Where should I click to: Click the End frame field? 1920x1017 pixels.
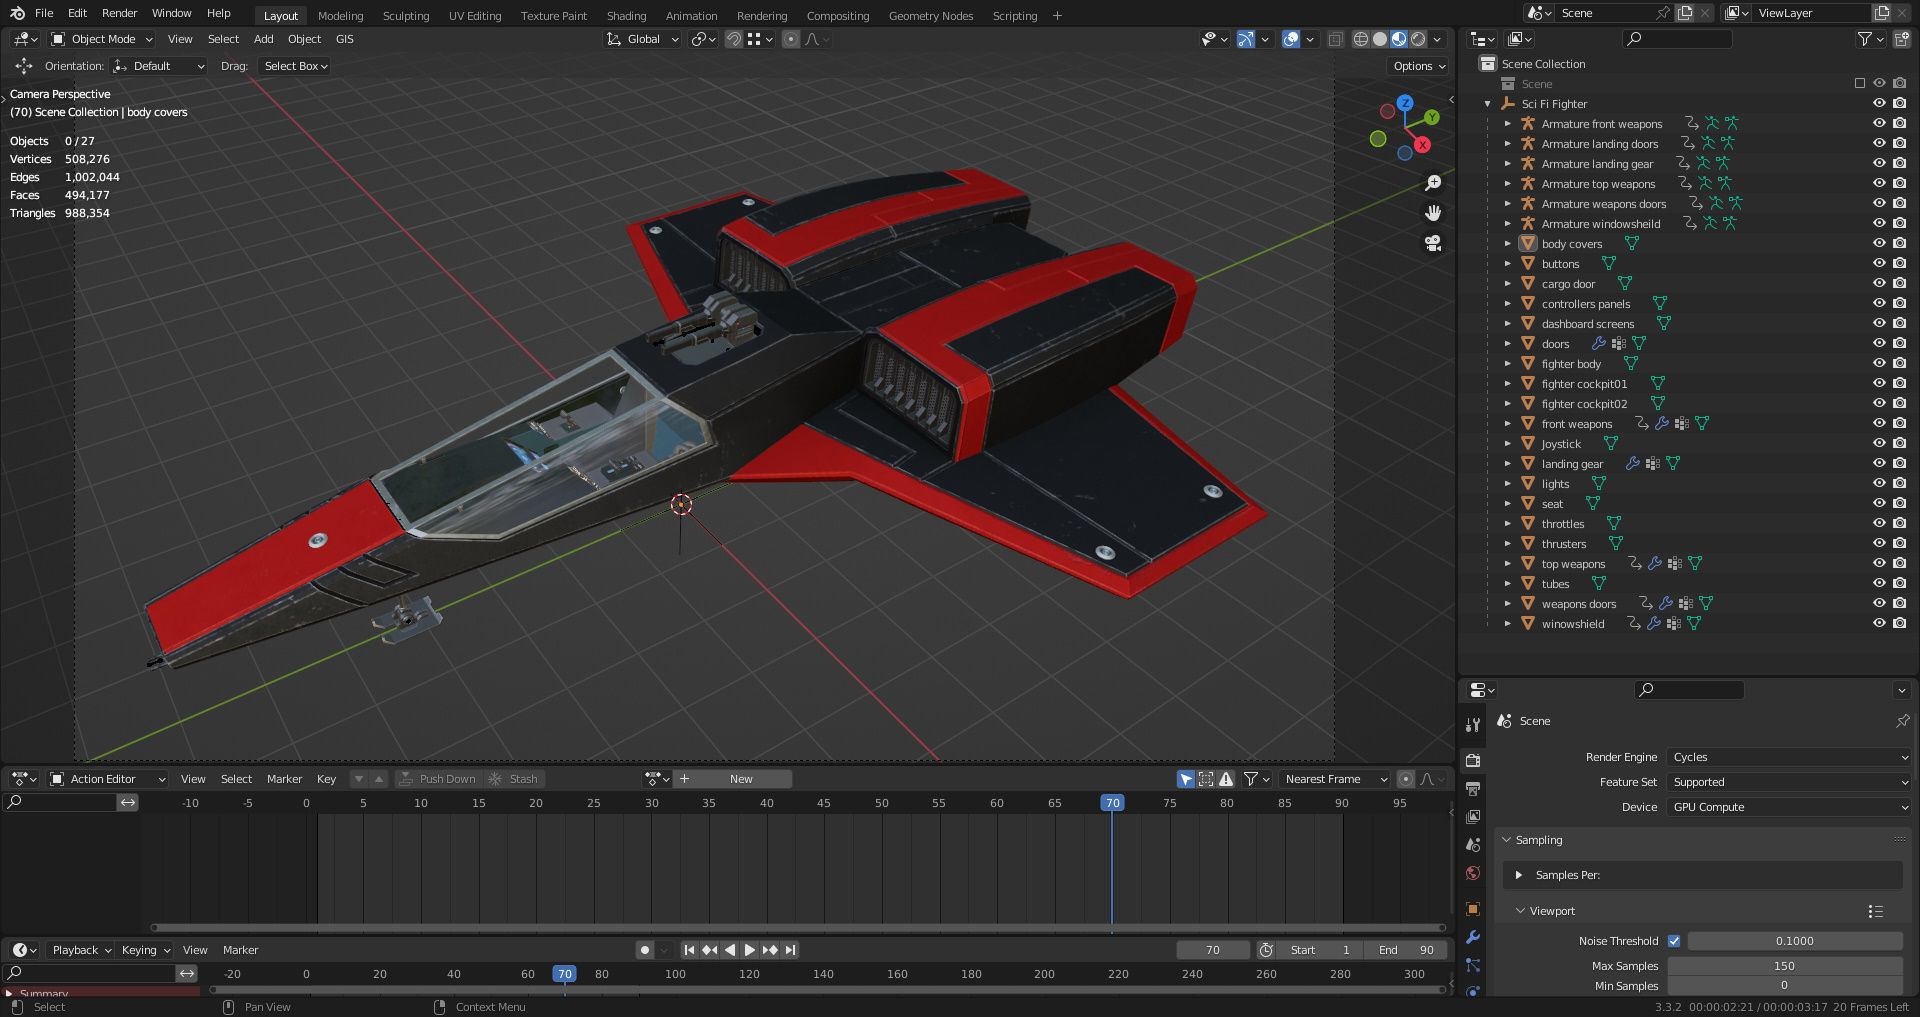1406,950
